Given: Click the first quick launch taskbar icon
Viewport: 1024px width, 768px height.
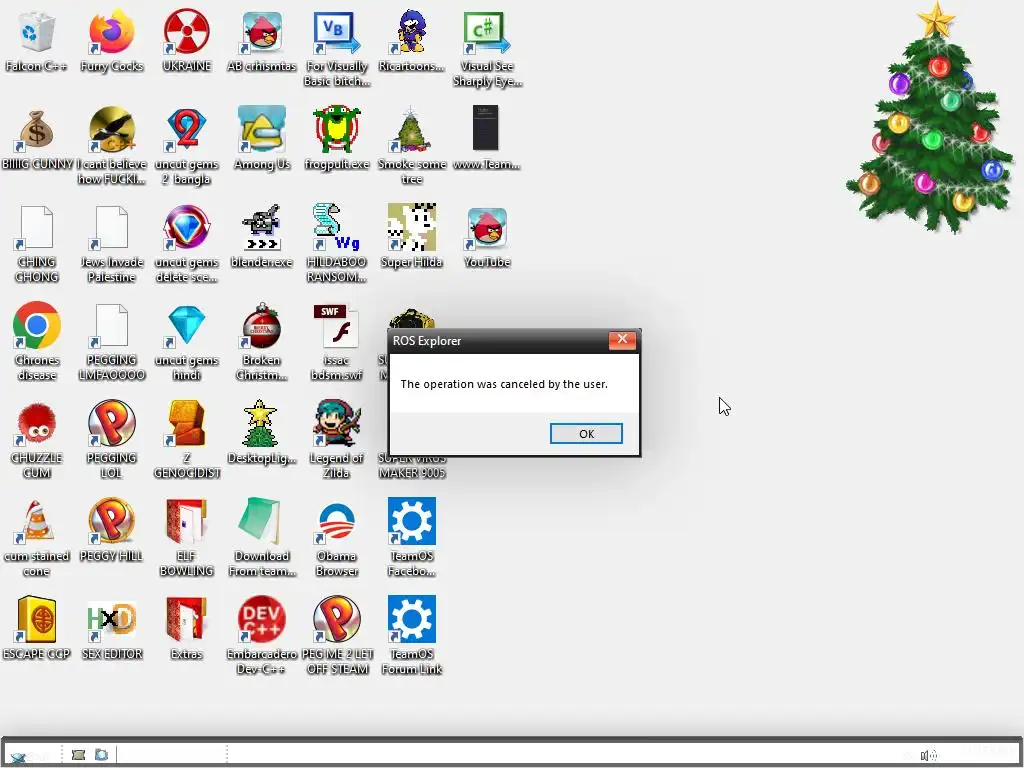Looking at the screenshot, I should tap(78, 755).
